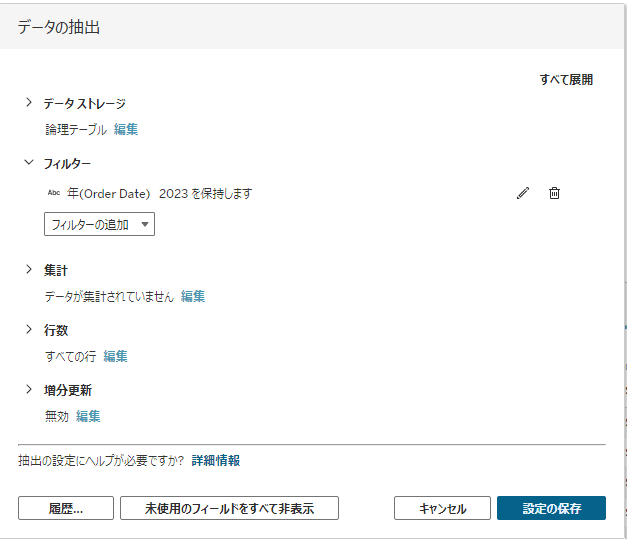Viewport: 627px width, 539px height.
Task: Click the 集計 section heading
Action: point(56,270)
